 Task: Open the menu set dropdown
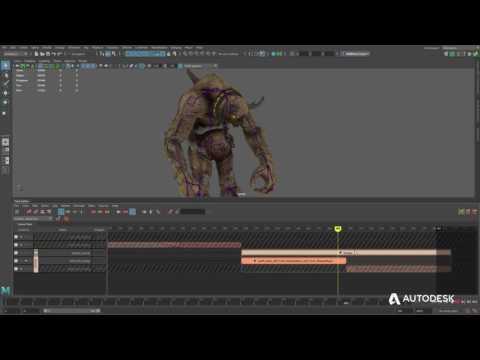tap(16, 54)
